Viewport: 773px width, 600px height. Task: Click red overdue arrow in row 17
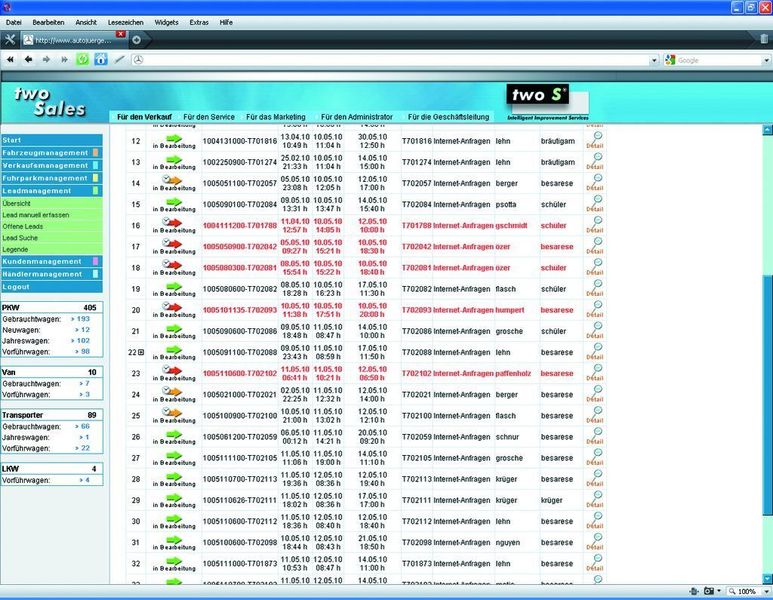coord(173,244)
